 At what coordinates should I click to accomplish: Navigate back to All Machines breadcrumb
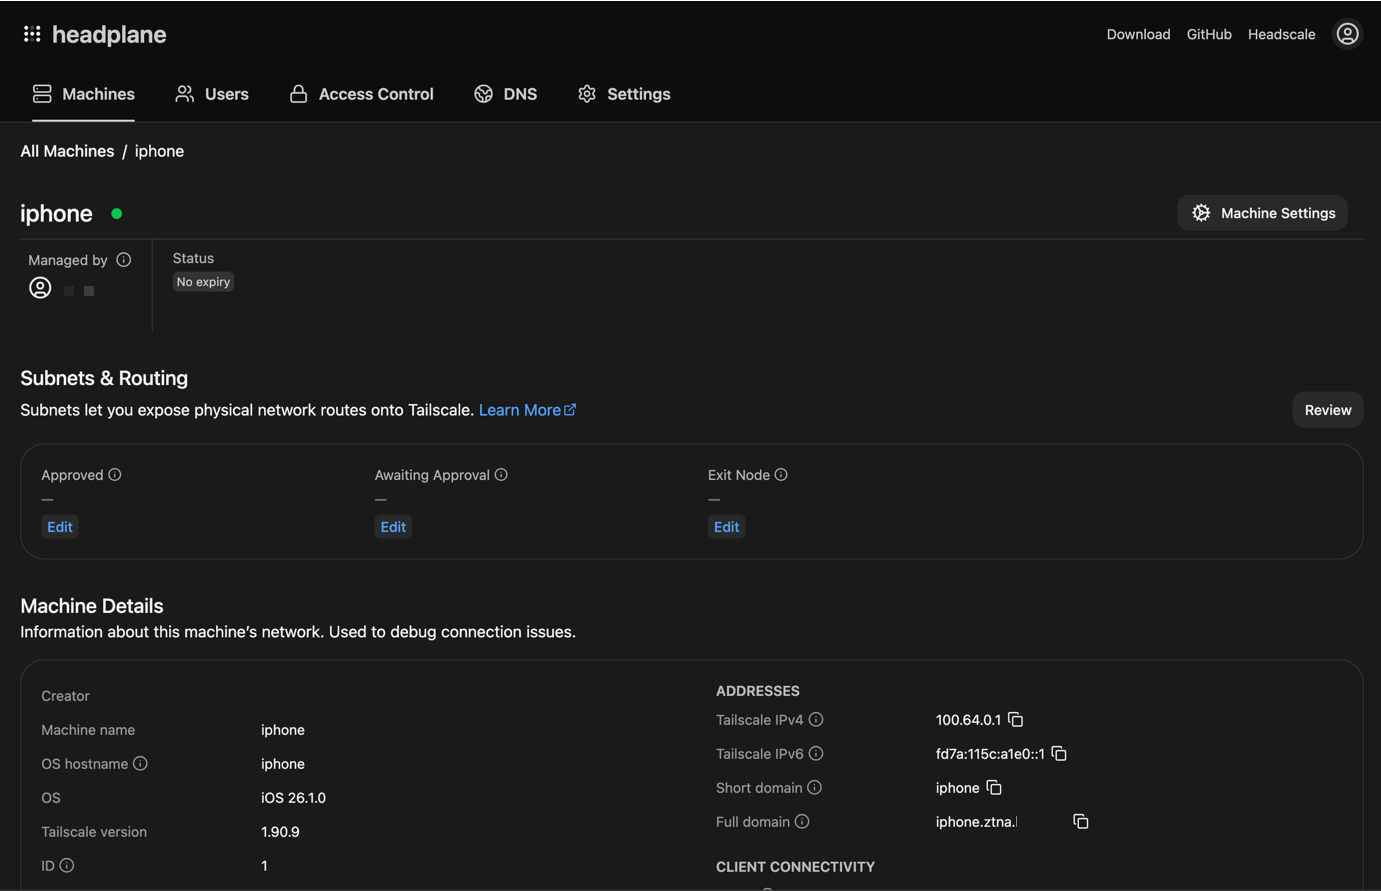(x=67, y=151)
